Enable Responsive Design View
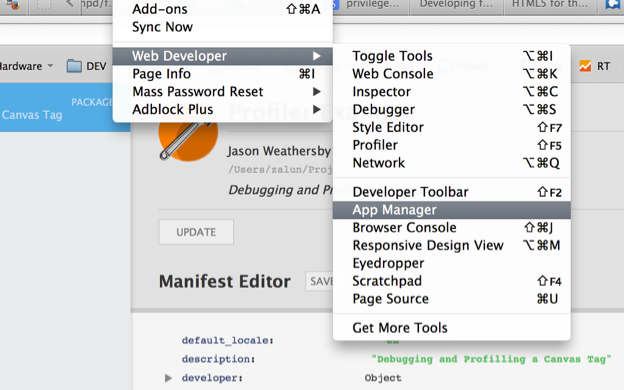Viewport: 624px width, 390px height. [x=452, y=245]
